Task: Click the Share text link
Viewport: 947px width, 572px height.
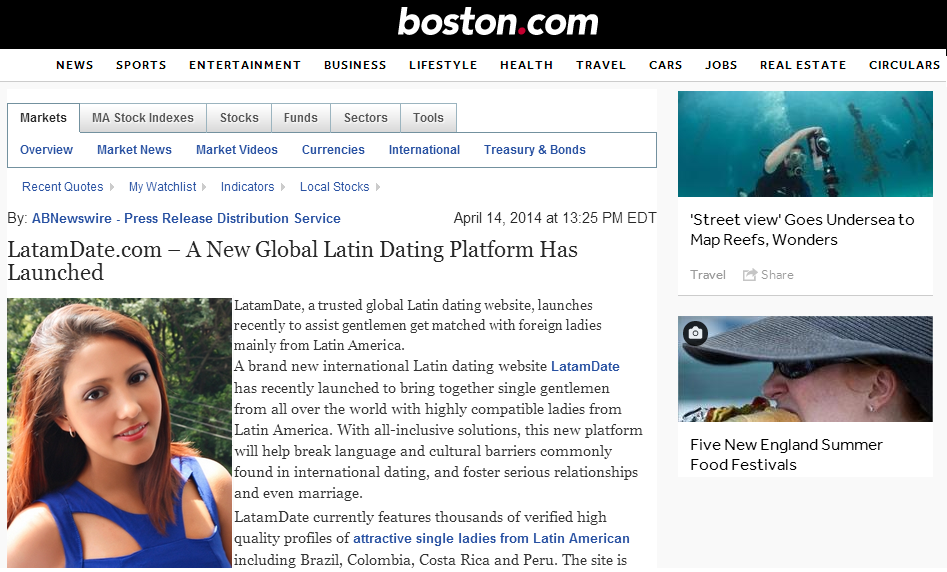Action: (777, 275)
